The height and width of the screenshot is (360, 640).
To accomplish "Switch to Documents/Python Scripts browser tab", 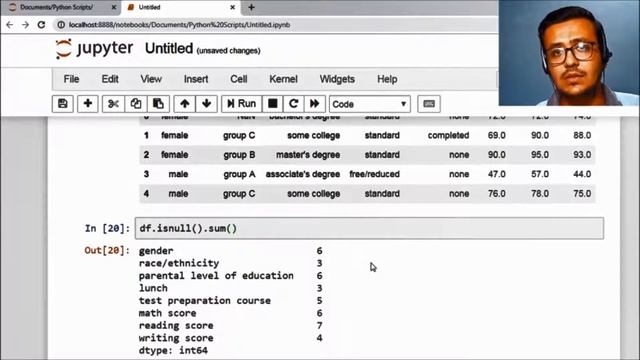I will click(57, 7).
